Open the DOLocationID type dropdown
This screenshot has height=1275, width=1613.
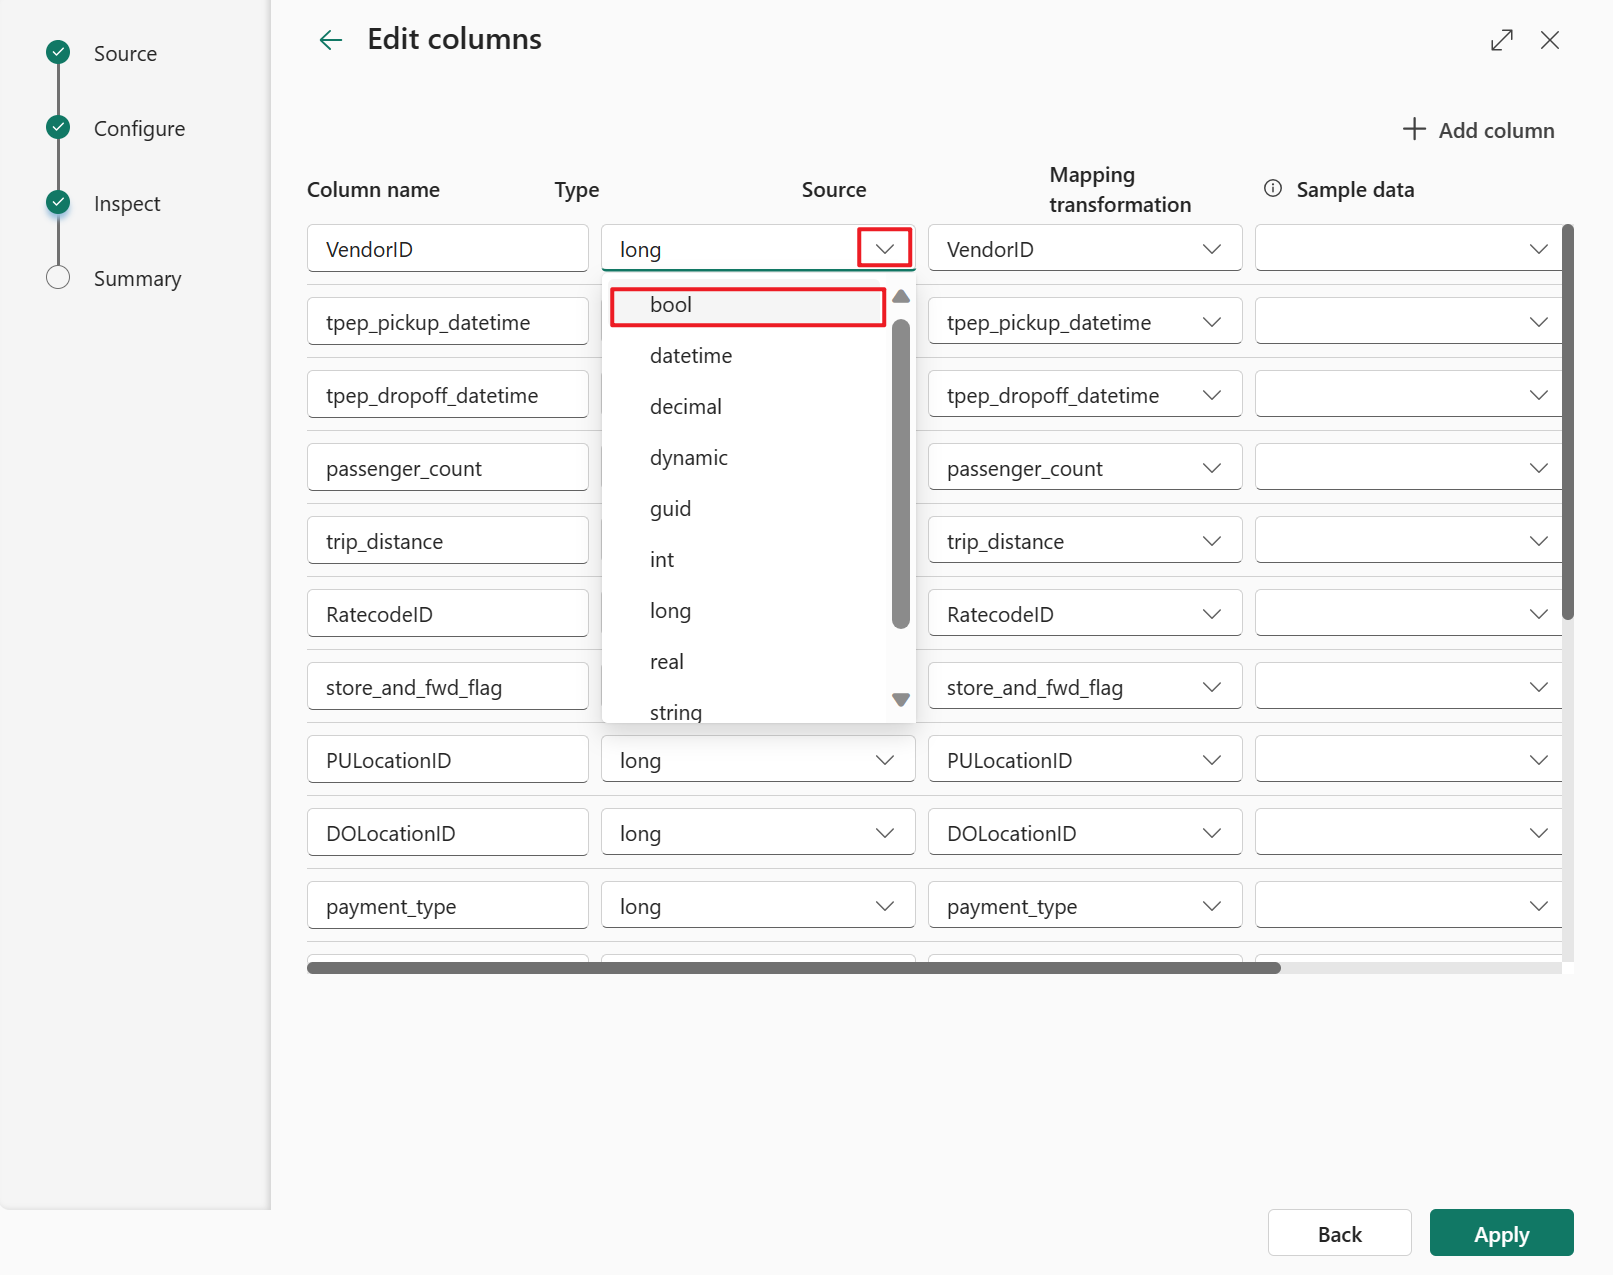(758, 832)
